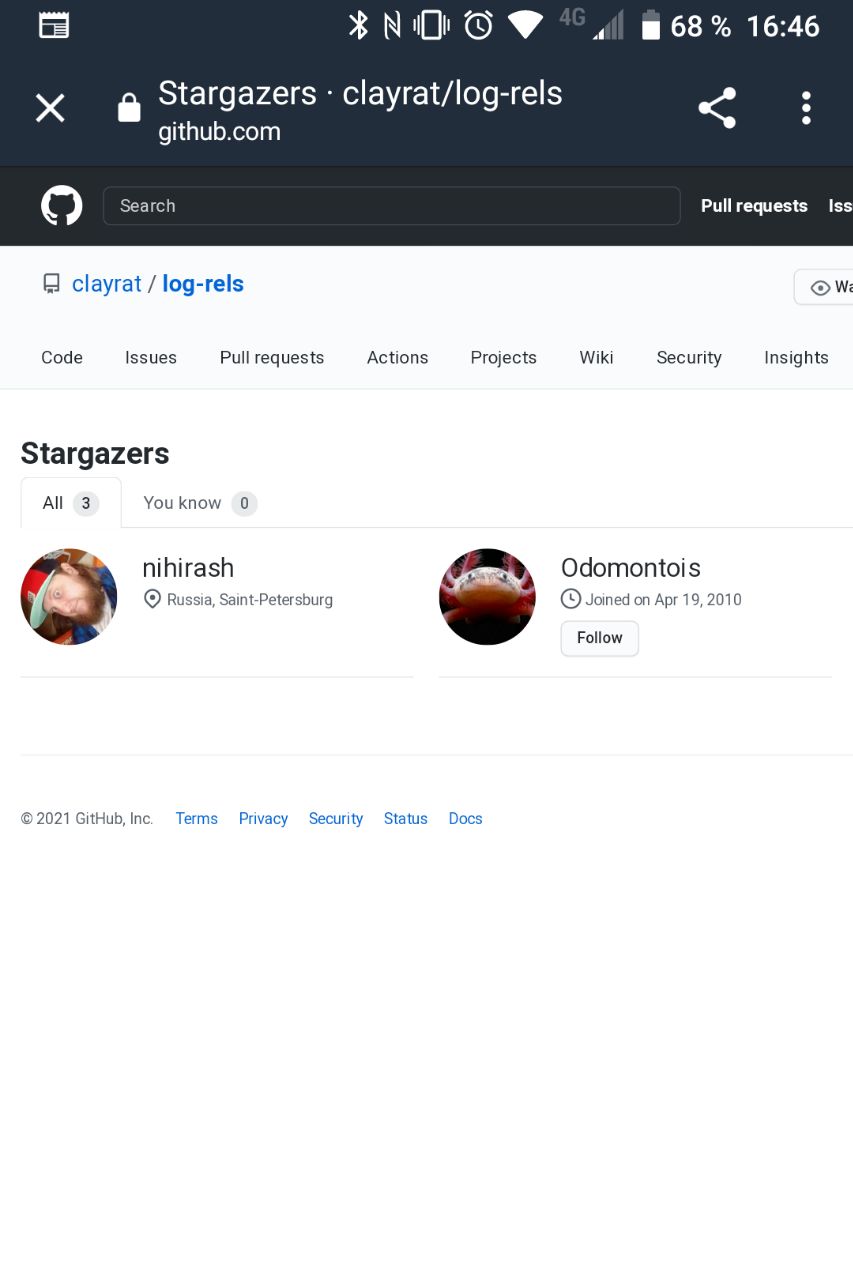
Task: Open Pull requests in top header
Action: coord(754,206)
